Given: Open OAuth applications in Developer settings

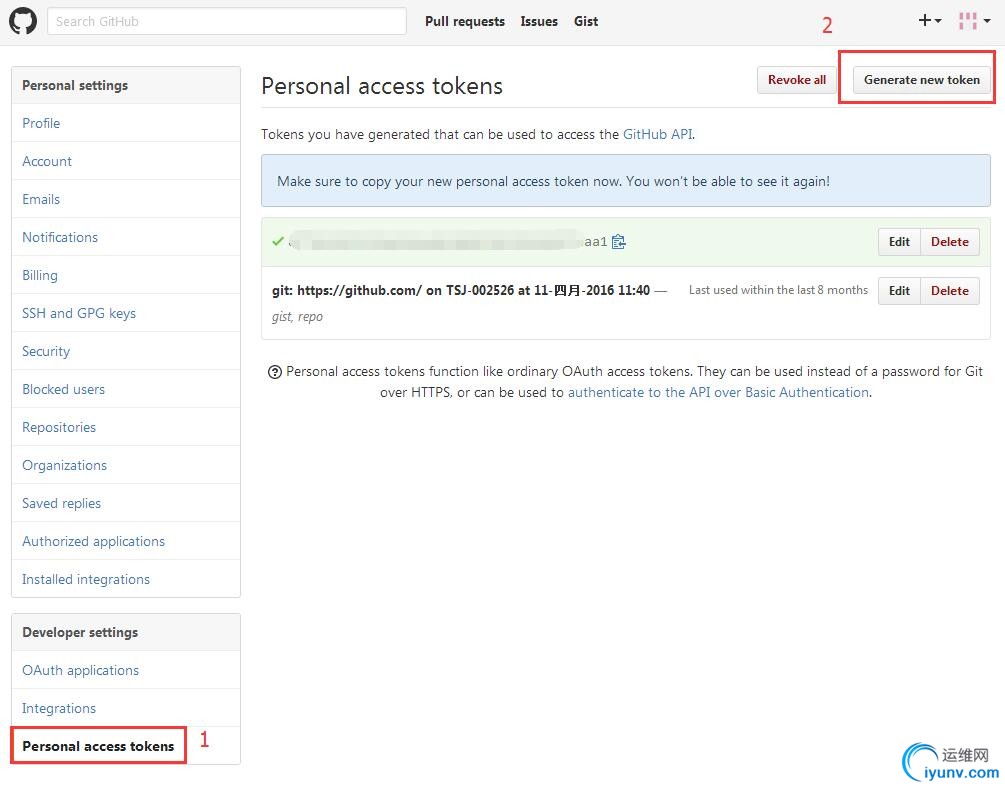Looking at the screenshot, I should [x=126, y=670].
